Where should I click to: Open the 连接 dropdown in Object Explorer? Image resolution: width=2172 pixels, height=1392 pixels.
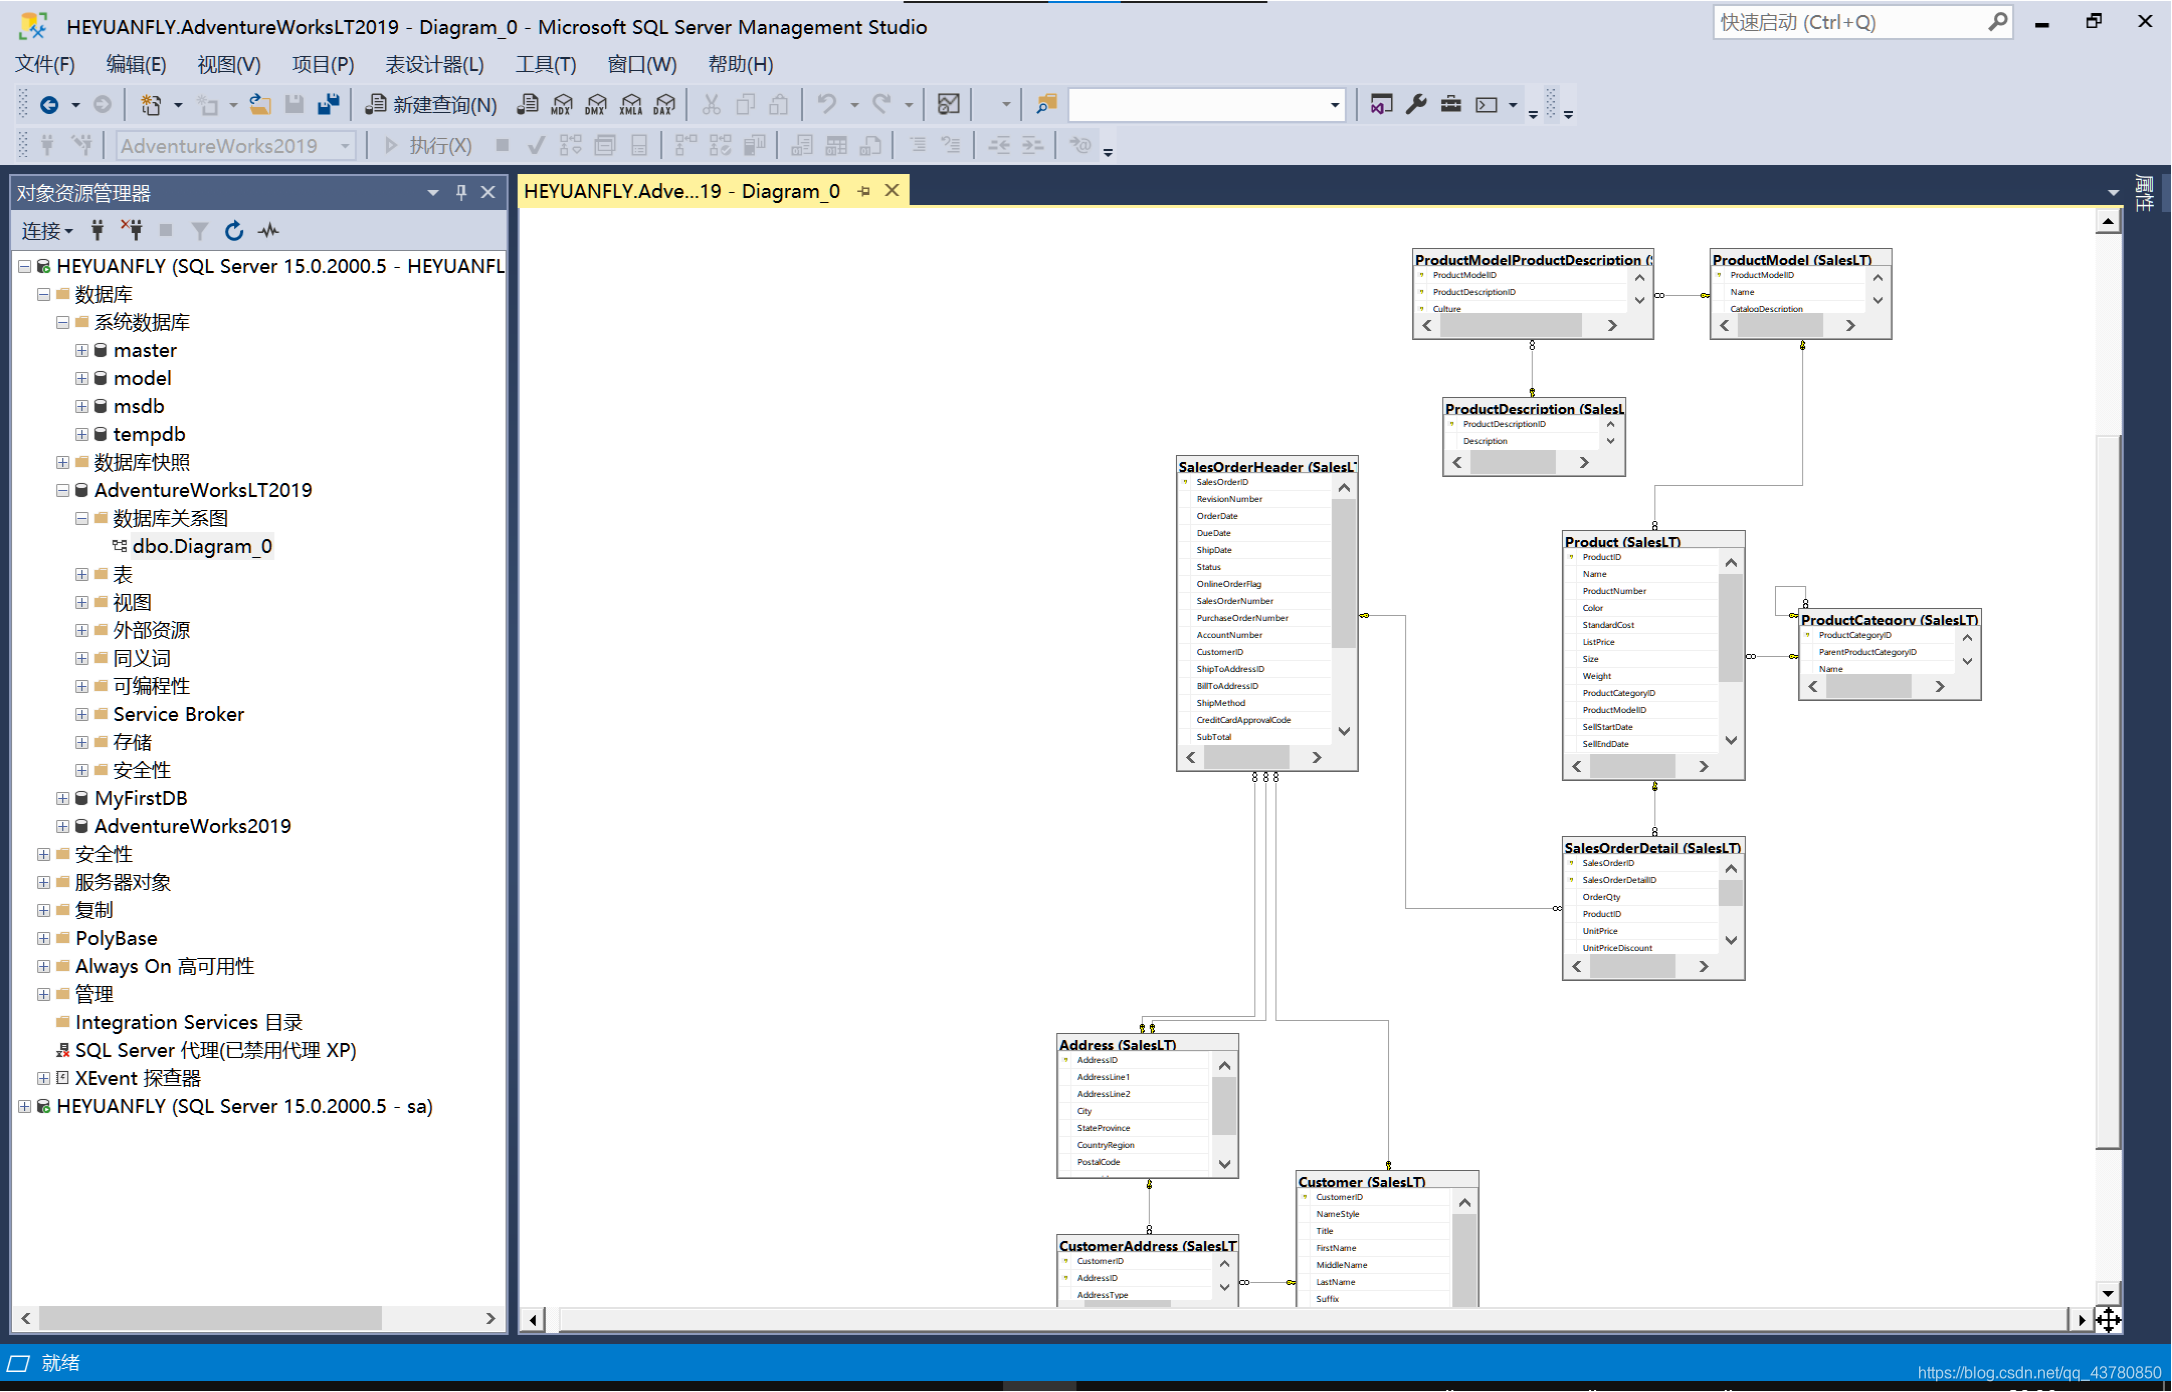47,231
